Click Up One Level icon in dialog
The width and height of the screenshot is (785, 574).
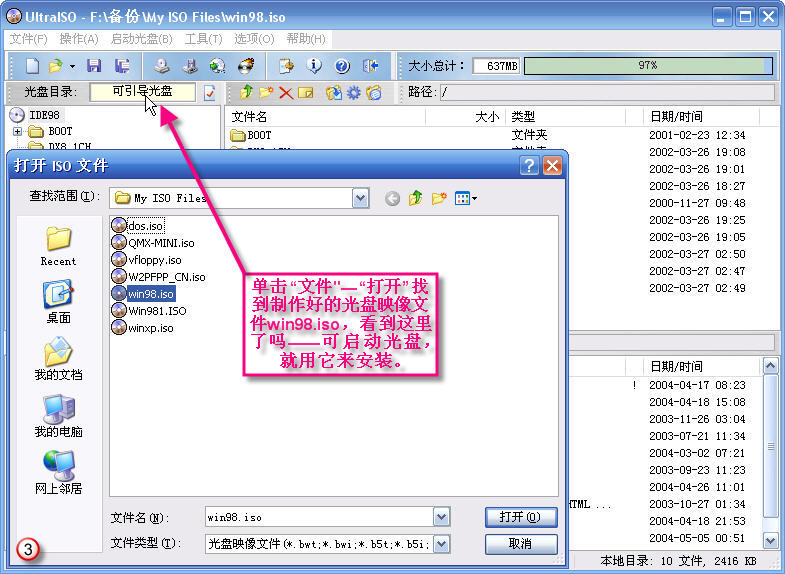[x=416, y=198]
